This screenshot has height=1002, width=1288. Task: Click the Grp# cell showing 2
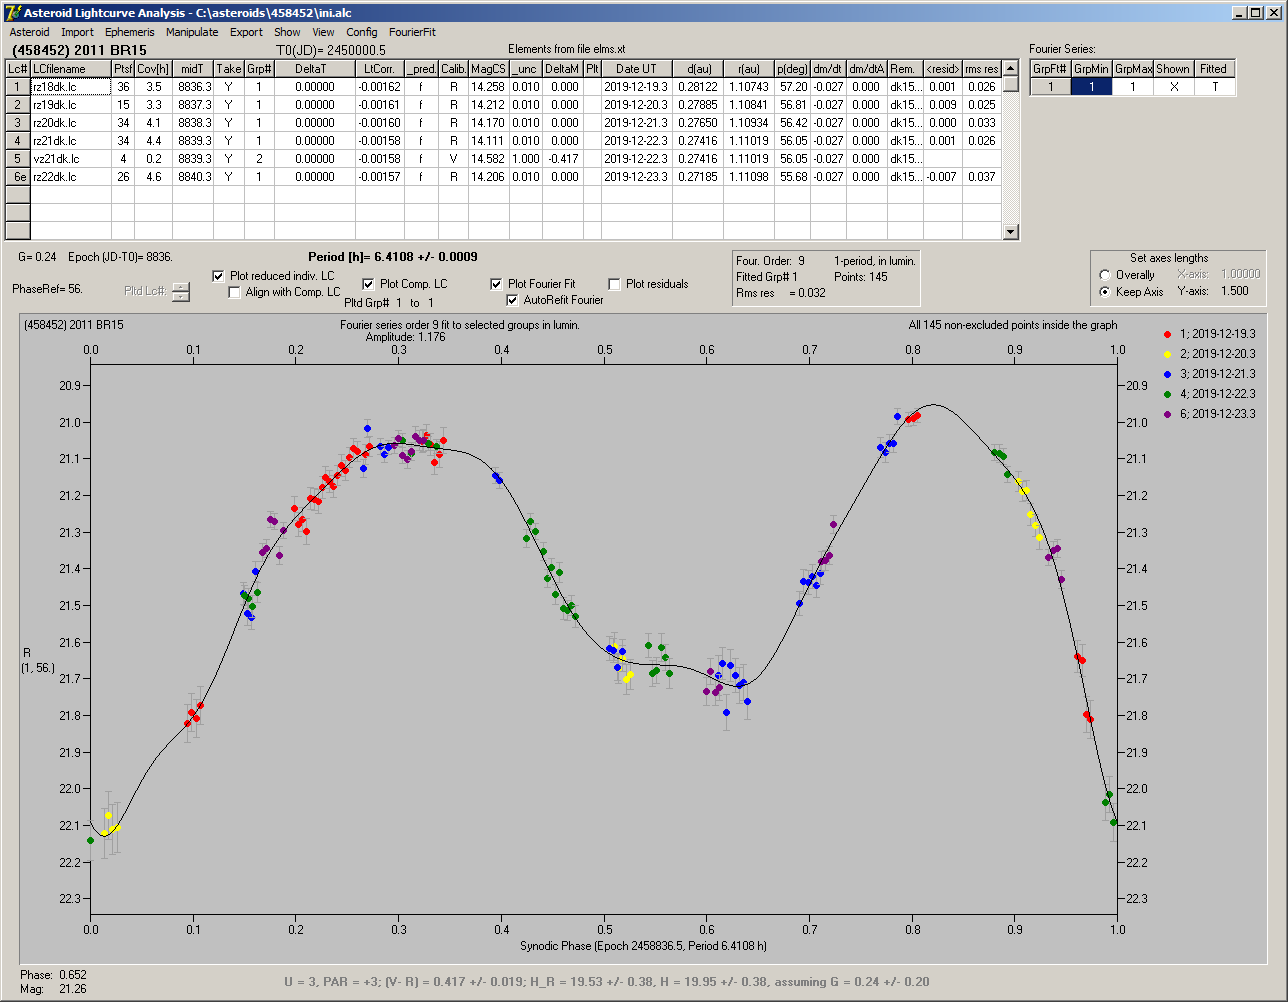click(x=259, y=159)
